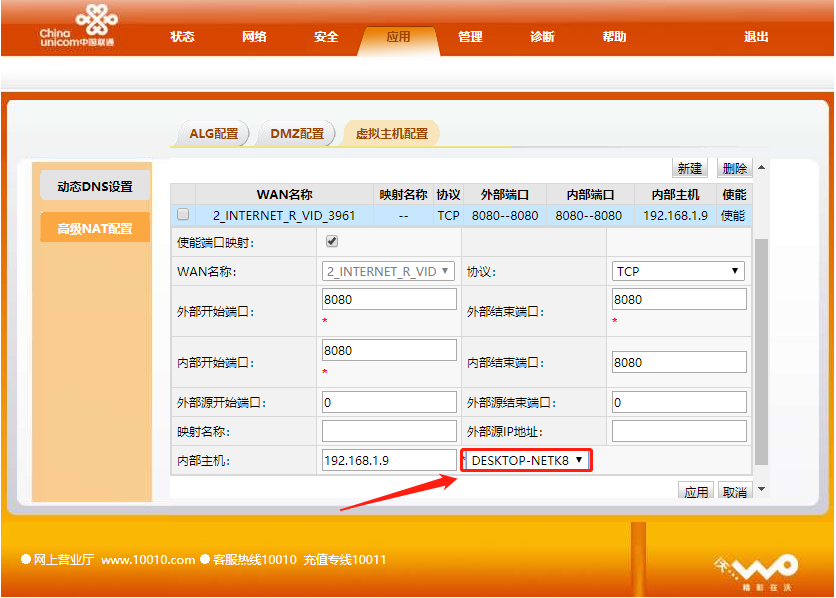Toggle the 使能端口映射 checkbox
836x598 pixels.
[332, 241]
